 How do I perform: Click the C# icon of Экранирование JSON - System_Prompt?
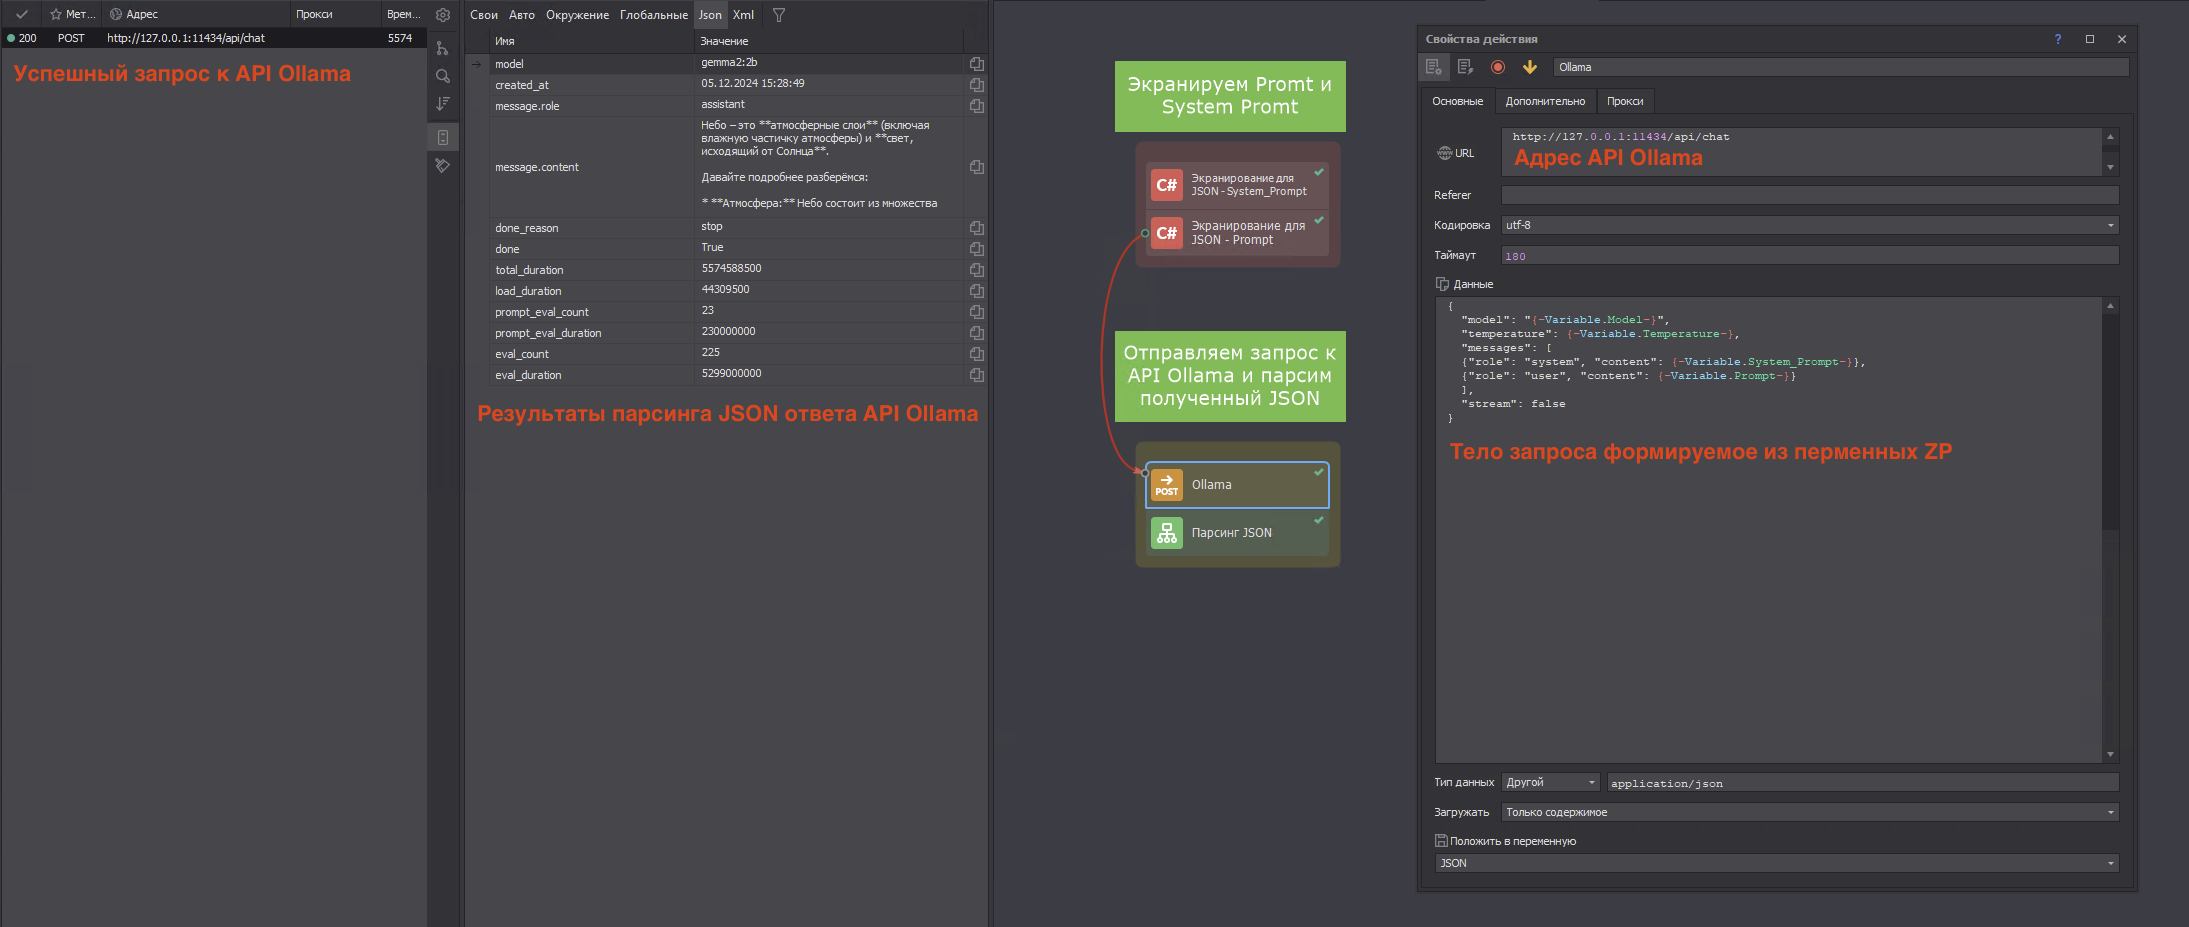tap(1167, 185)
